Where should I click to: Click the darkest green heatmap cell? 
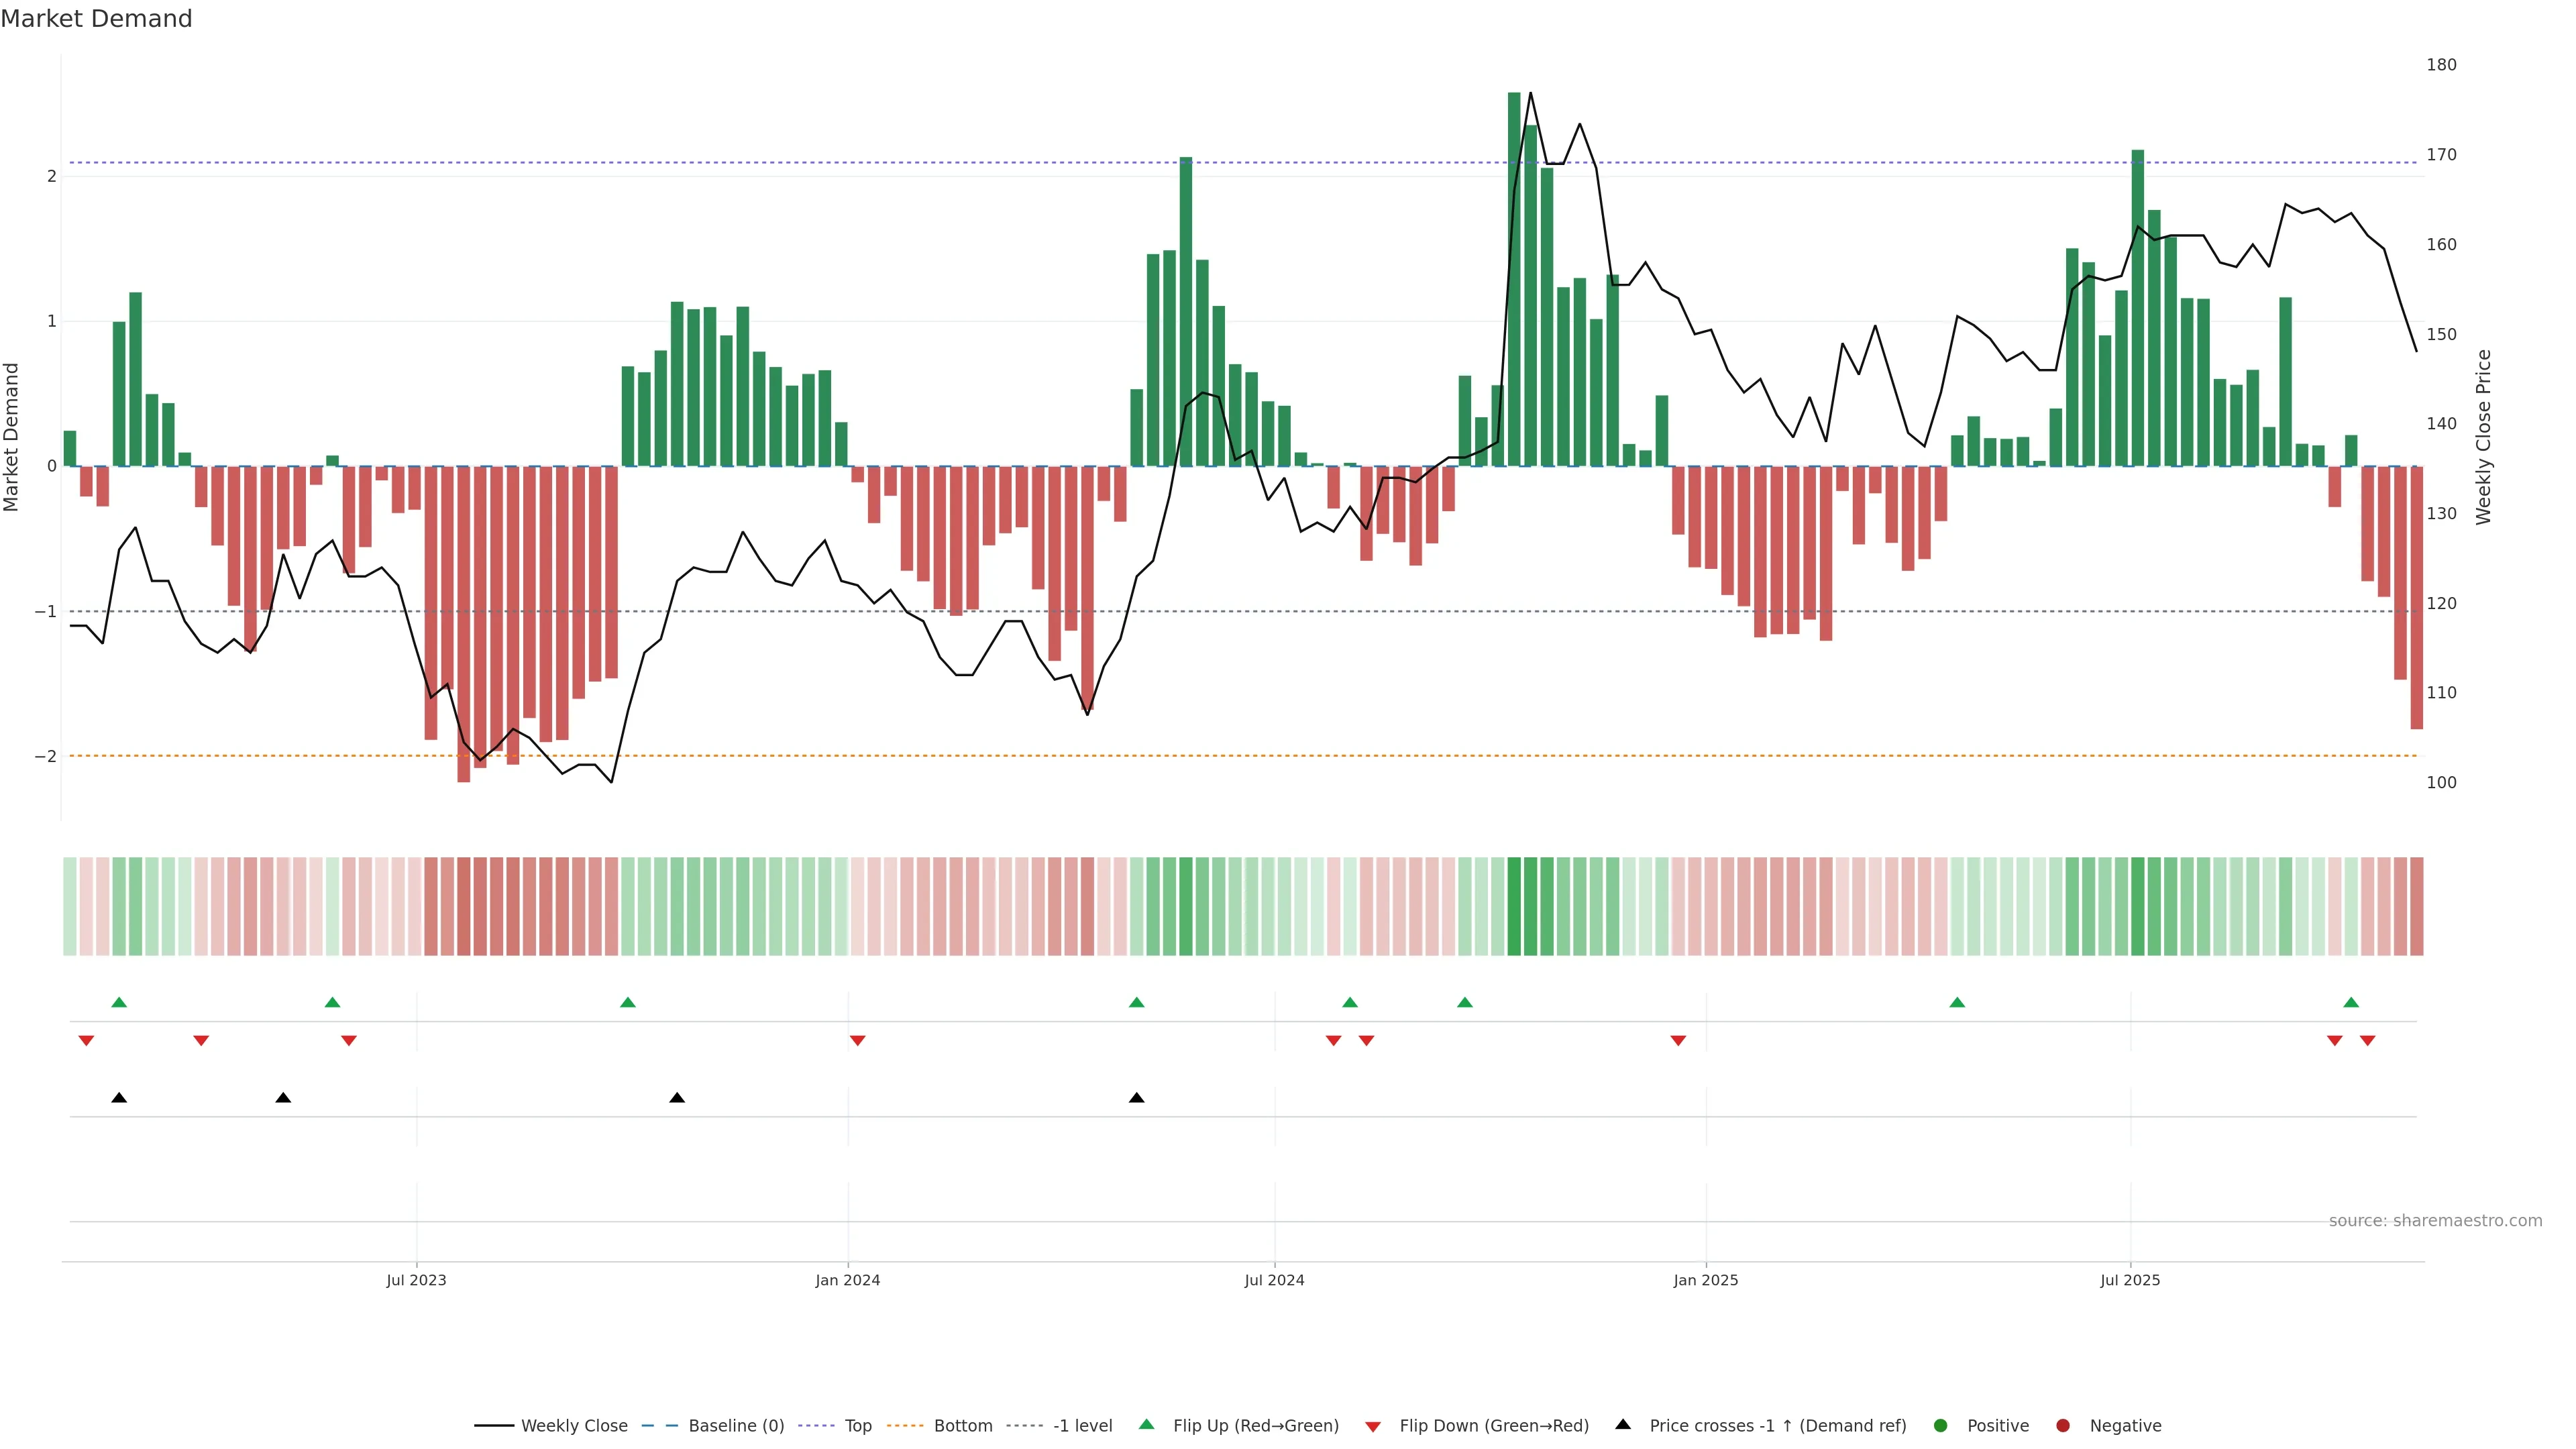pyautogui.click(x=1514, y=906)
